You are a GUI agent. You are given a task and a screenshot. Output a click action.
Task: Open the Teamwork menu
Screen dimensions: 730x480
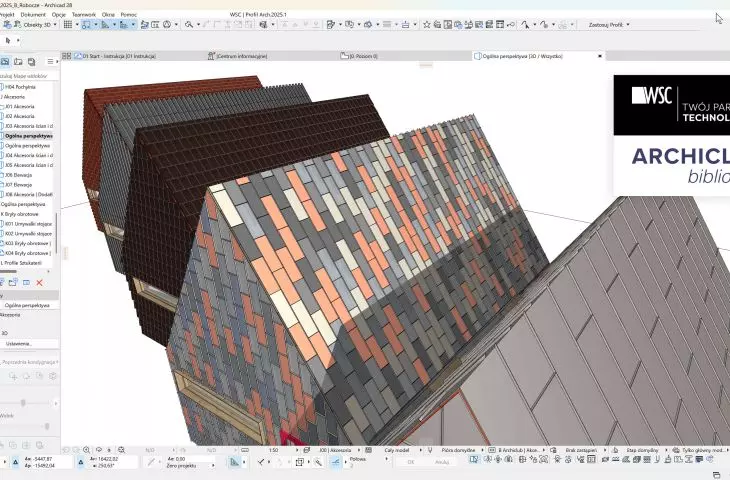coord(84,14)
